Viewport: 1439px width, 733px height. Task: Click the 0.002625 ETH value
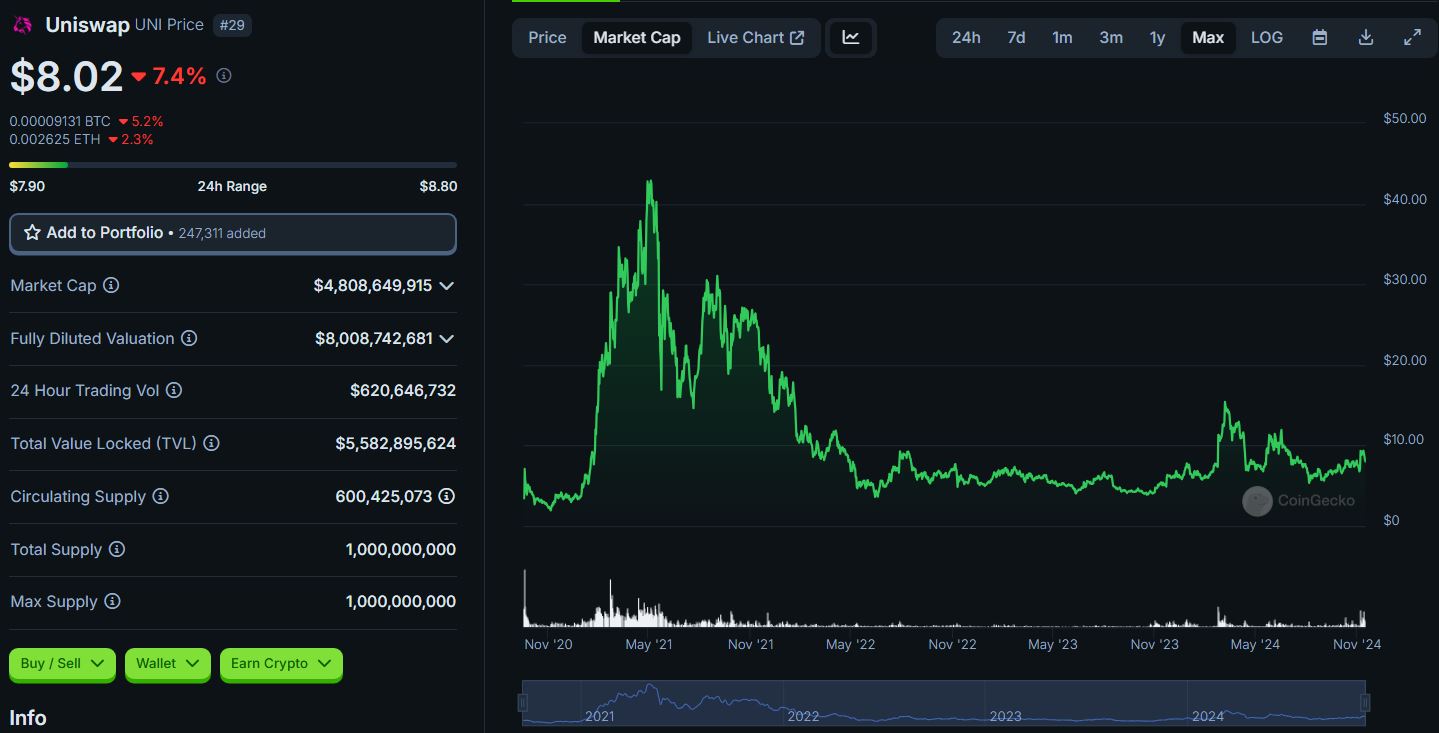55,139
